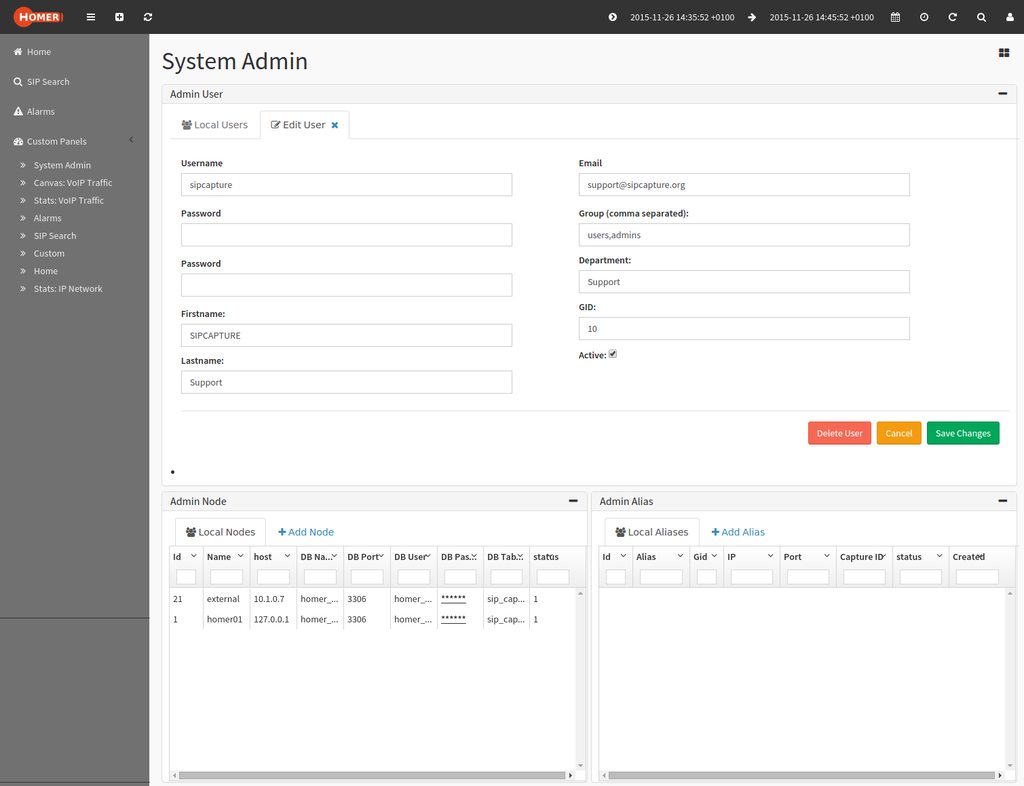Click the Group input field
The height and width of the screenshot is (786, 1024).
(744, 235)
